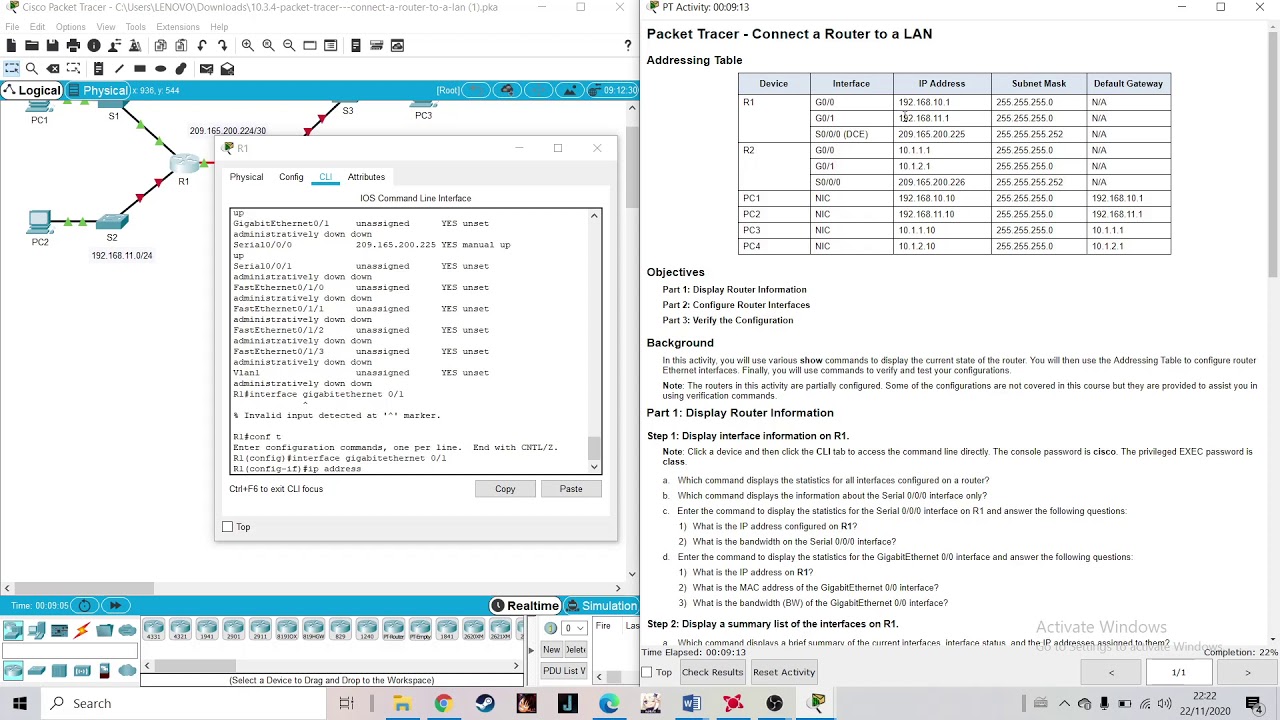
Task: Click the New scenario button
Action: tap(552, 650)
